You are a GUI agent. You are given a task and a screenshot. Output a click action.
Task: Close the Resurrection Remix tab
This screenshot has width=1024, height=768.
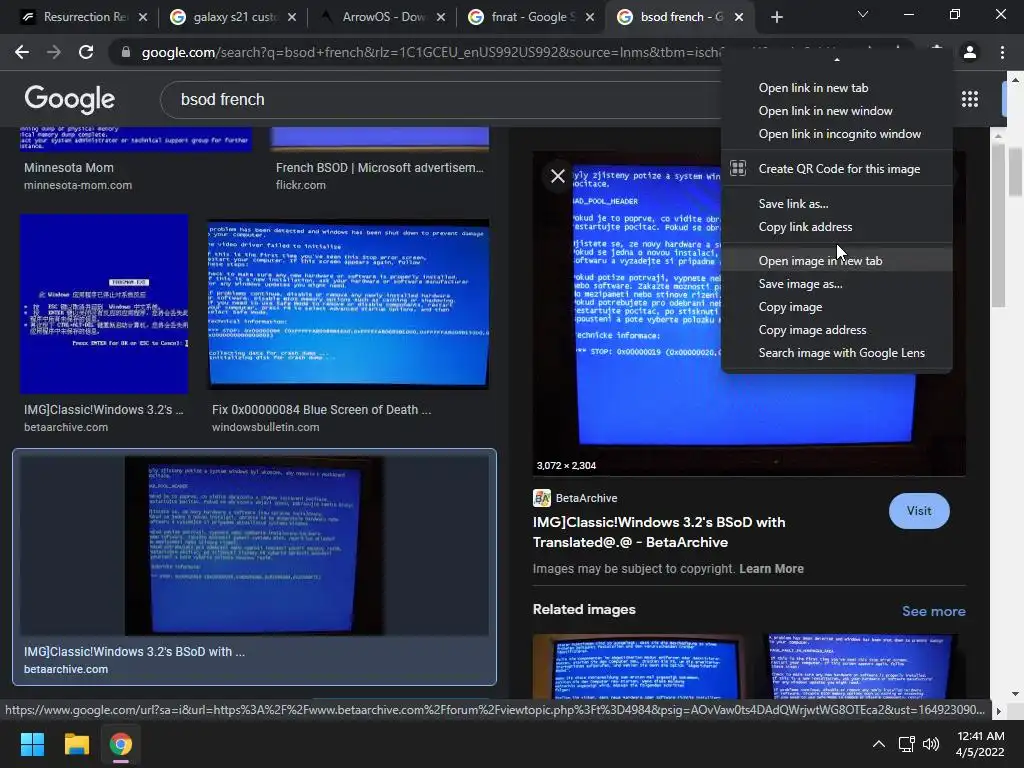coord(143,17)
